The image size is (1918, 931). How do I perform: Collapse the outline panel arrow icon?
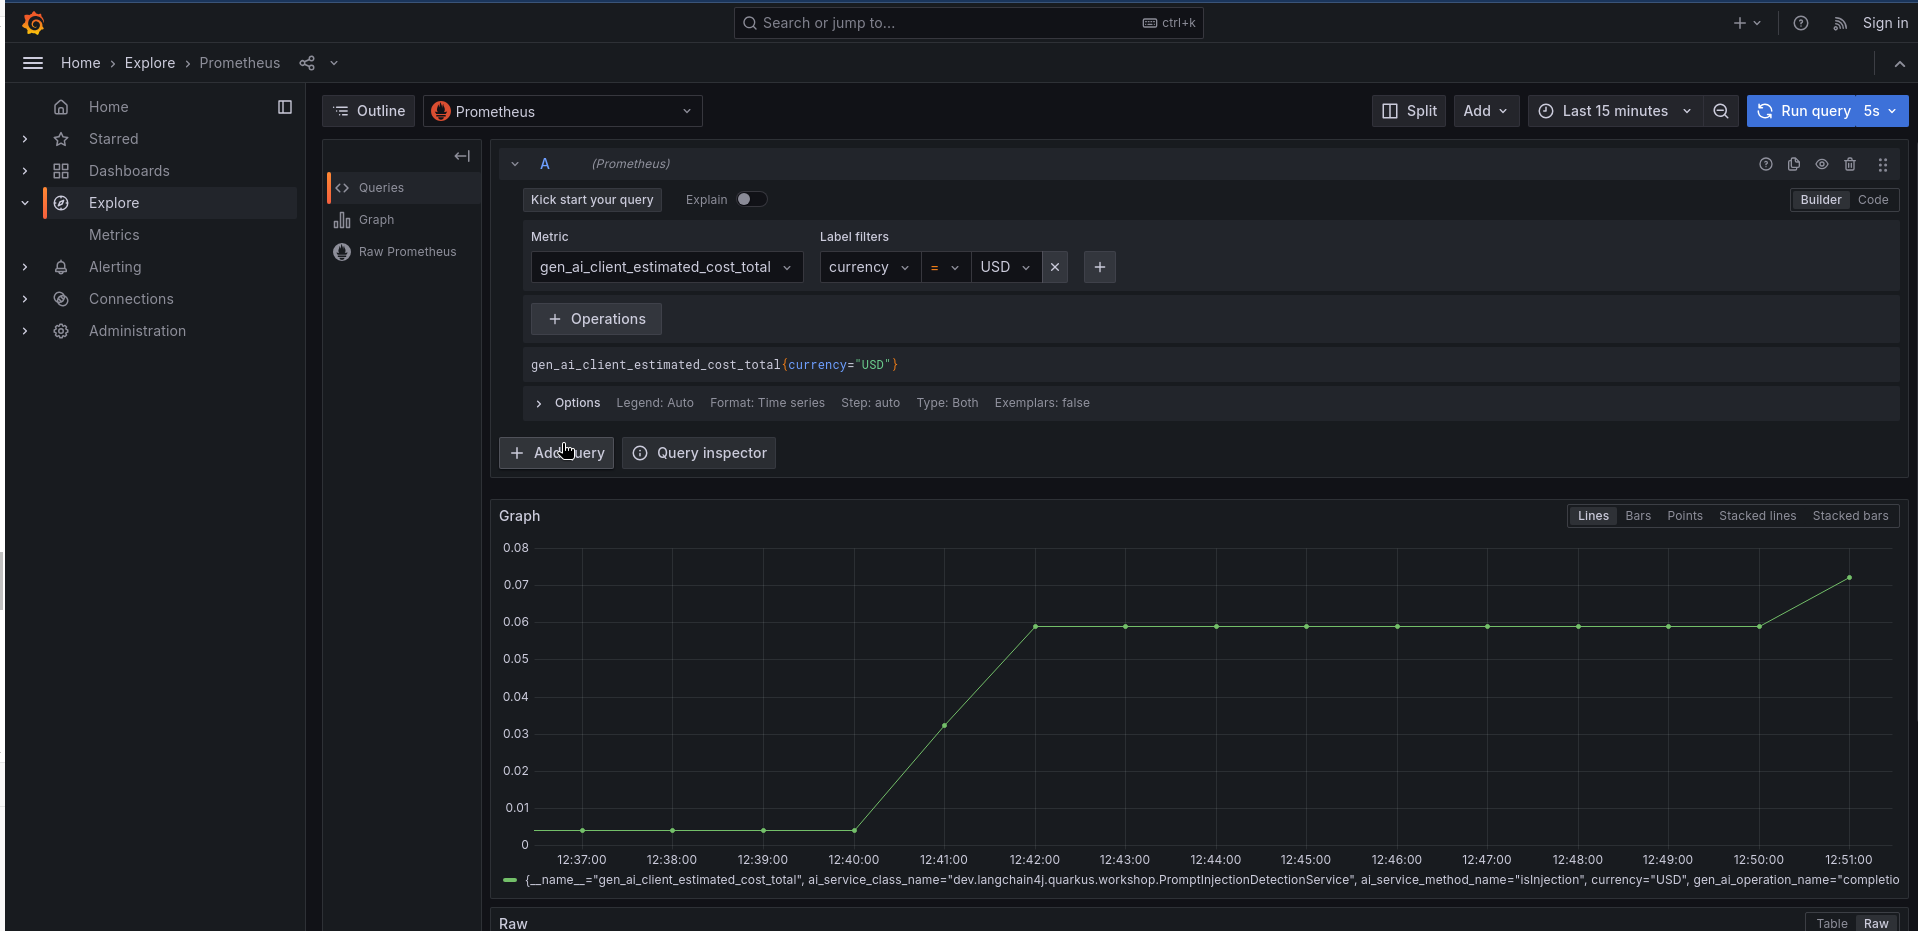tap(462, 156)
